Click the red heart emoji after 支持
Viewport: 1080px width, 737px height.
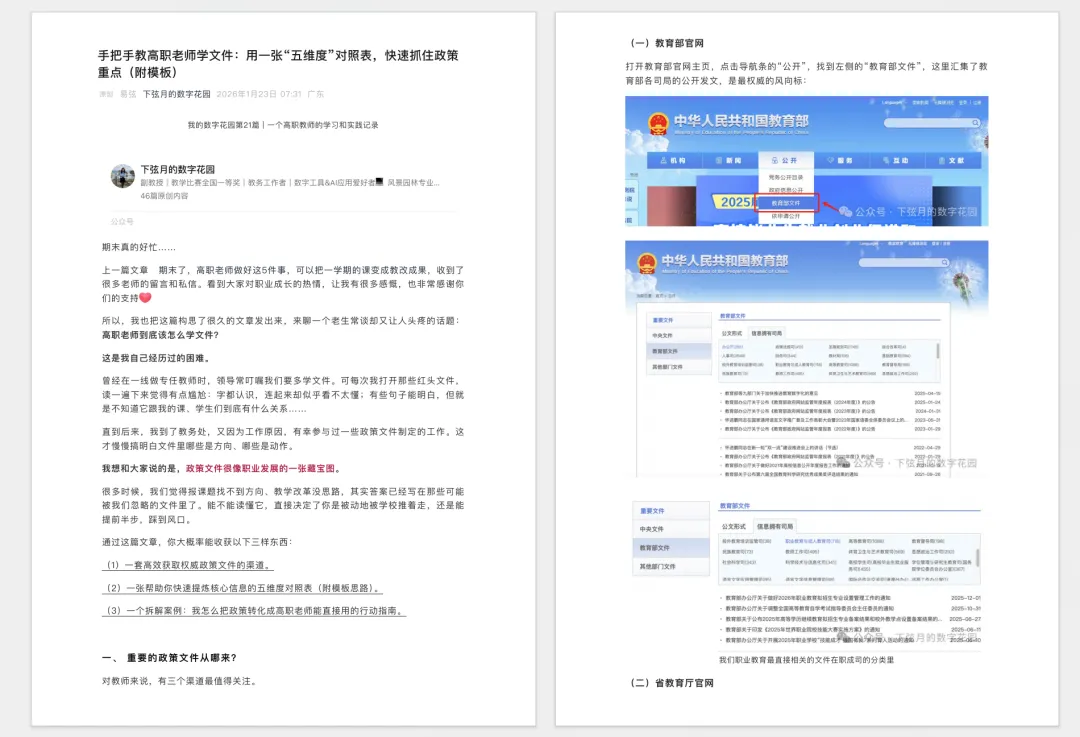click(145, 298)
